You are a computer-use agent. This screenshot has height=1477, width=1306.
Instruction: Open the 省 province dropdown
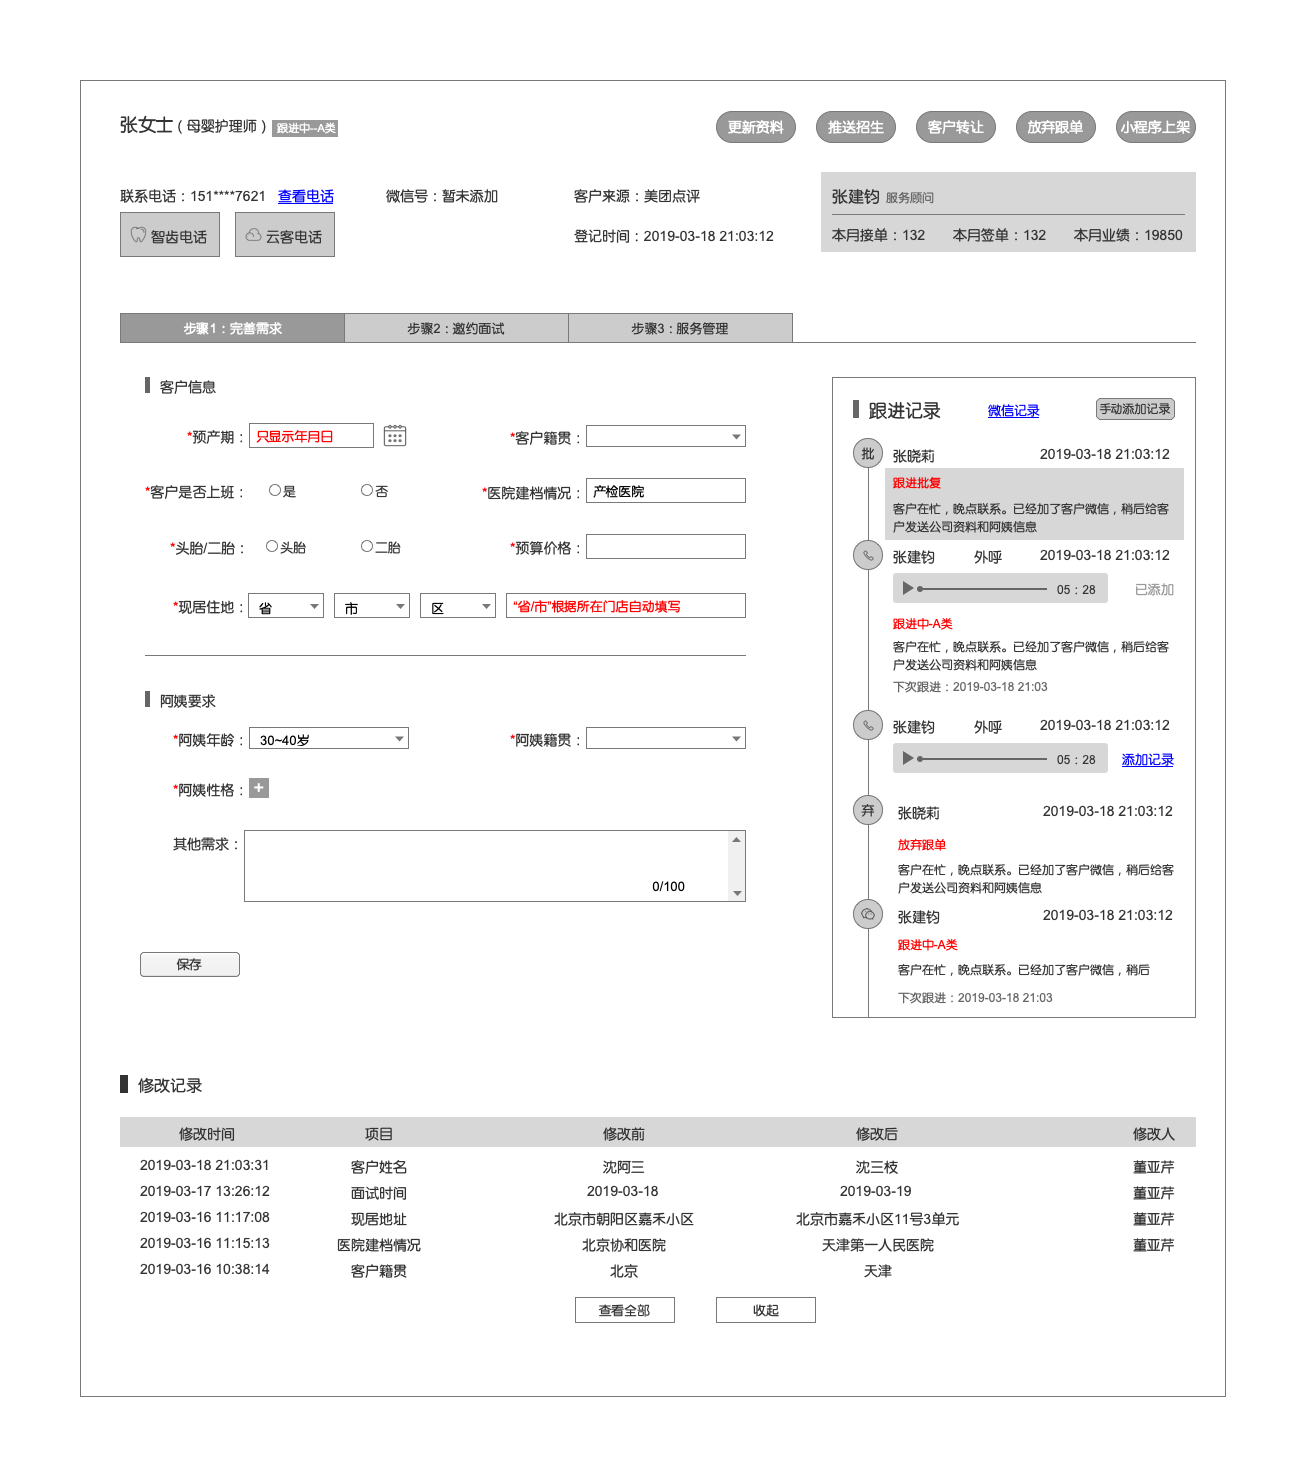[x=286, y=606]
